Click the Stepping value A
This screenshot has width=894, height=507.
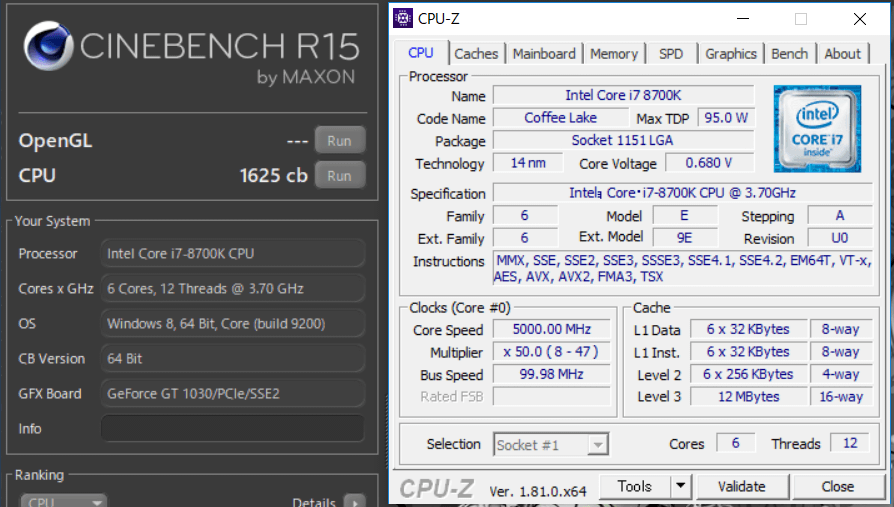pyautogui.click(x=840, y=216)
